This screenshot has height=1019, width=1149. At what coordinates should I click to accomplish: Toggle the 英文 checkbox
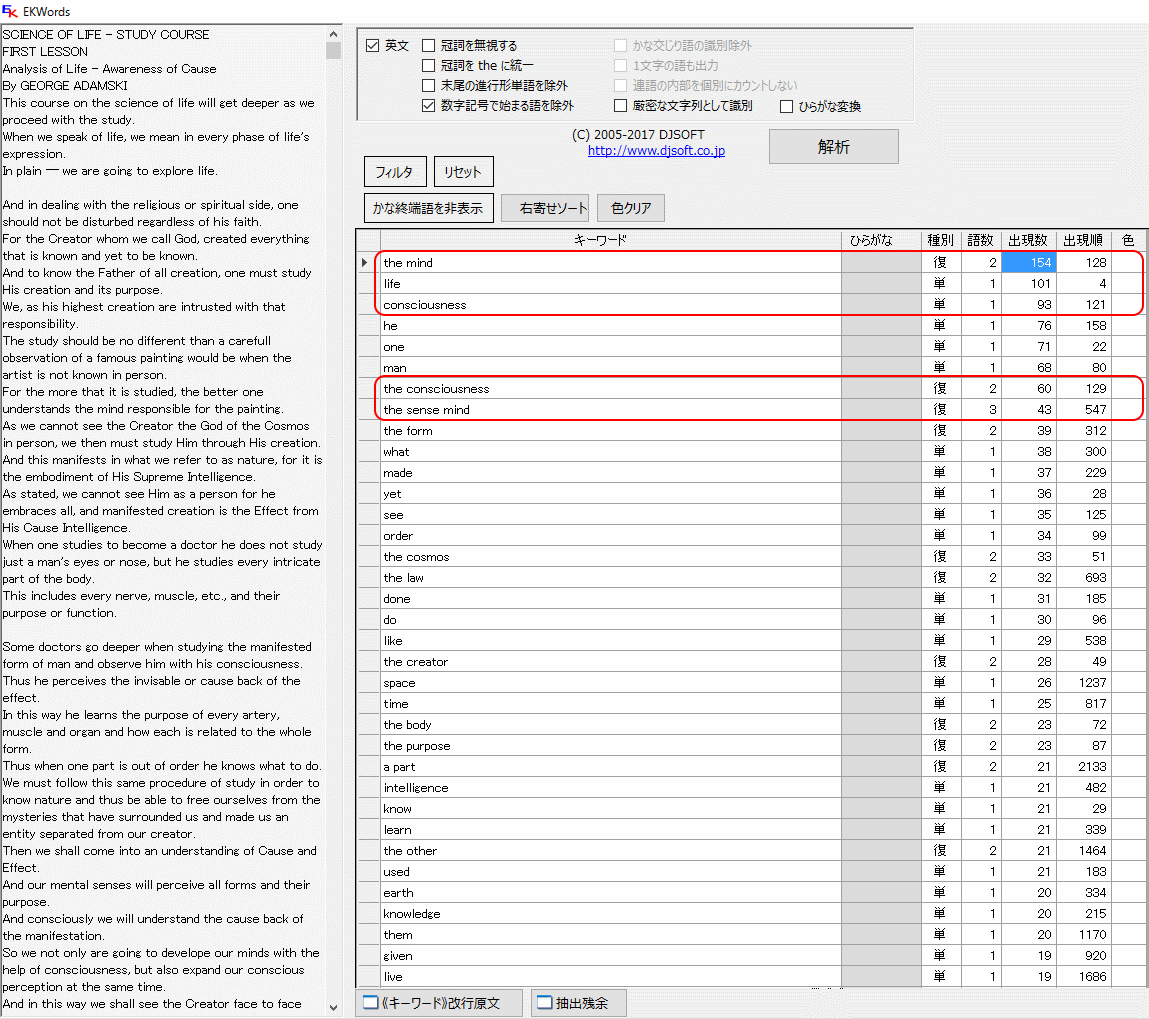pos(372,45)
